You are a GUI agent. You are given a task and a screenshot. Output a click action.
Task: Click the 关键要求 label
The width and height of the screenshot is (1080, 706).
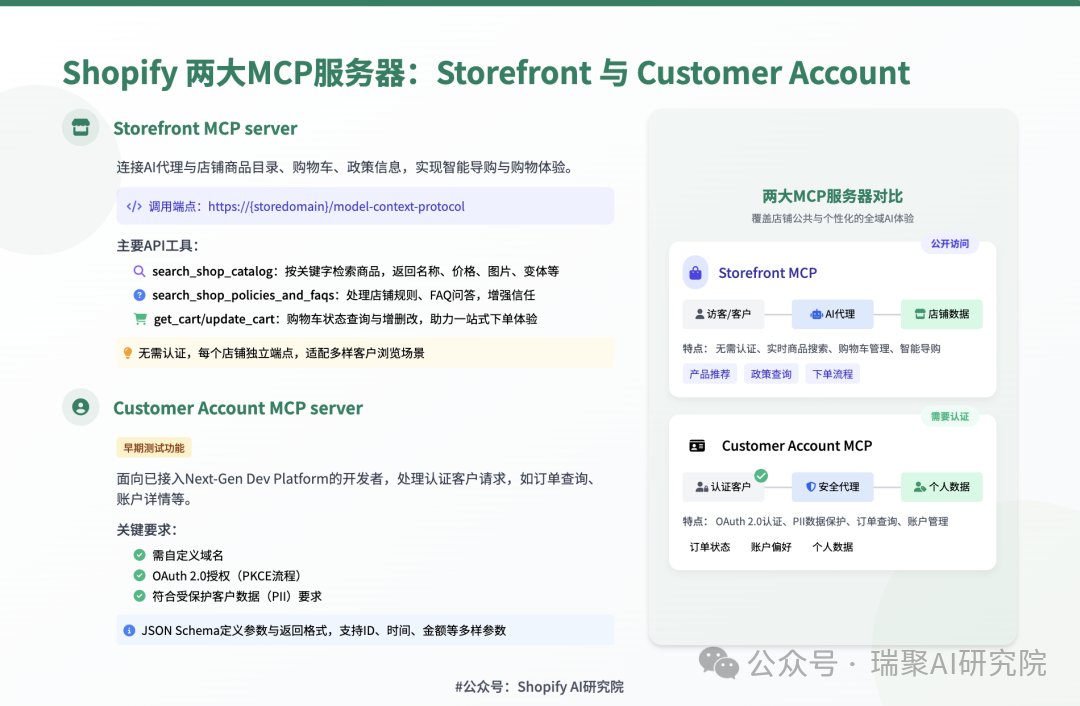[147, 530]
